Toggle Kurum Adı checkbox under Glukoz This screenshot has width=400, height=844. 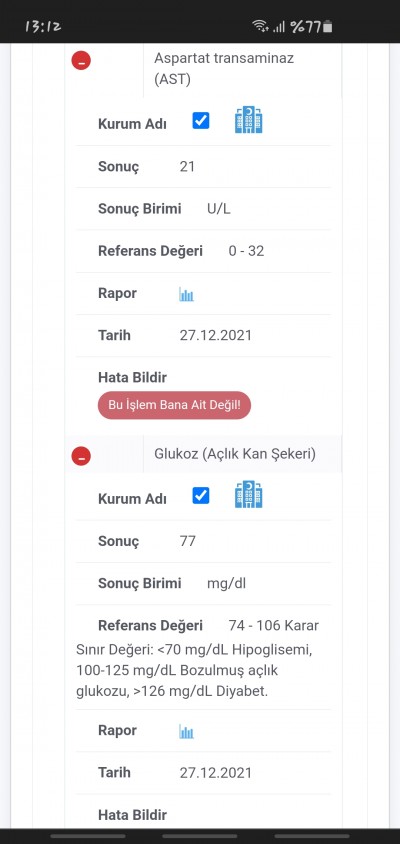pyautogui.click(x=201, y=495)
